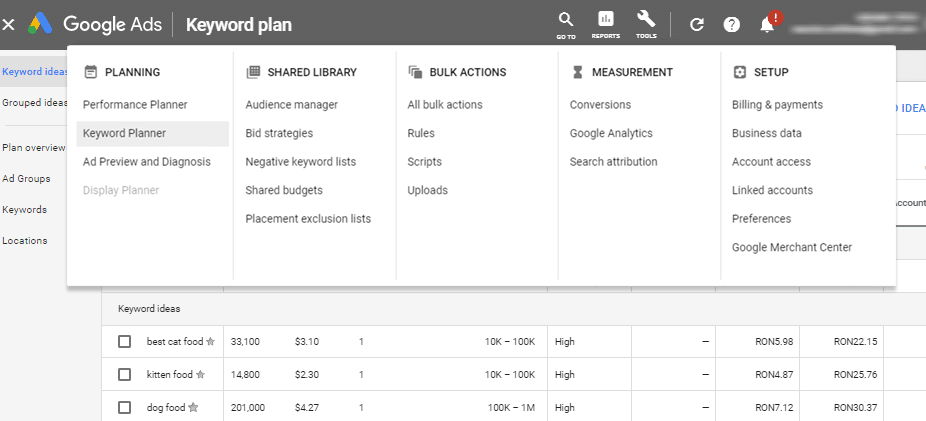Open Search attribution
The height and width of the screenshot is (421, 926).
[614, 162]
